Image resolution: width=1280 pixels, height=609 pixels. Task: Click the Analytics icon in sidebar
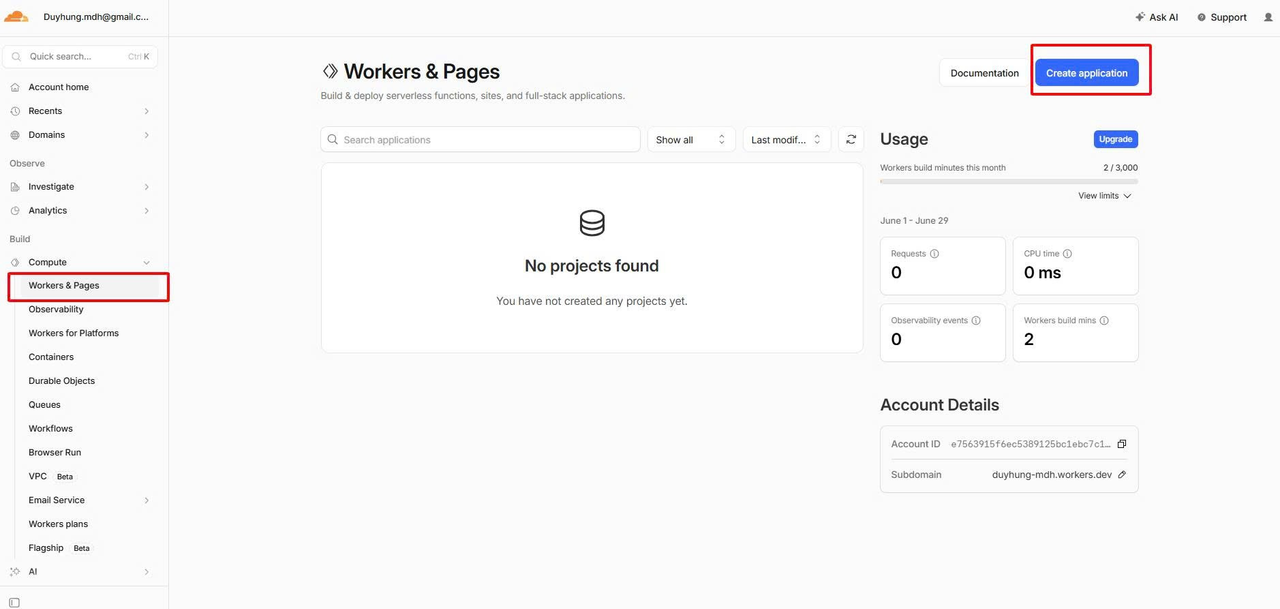[x=15, y=211]
